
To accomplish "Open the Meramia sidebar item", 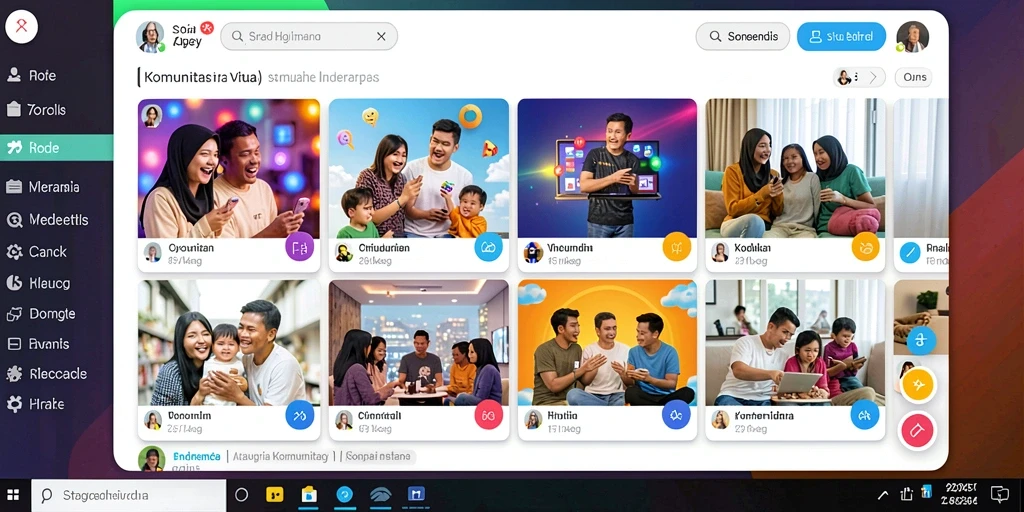I will pyautogui.click(x=42, y=187).
